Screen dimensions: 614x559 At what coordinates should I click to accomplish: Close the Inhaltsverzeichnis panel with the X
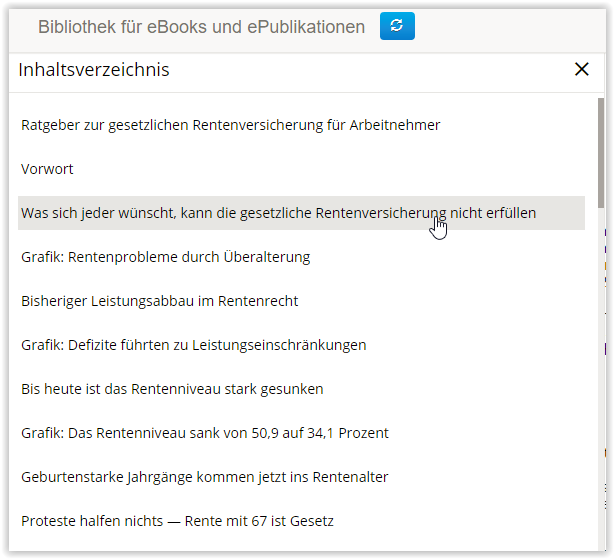coord(581,69)
